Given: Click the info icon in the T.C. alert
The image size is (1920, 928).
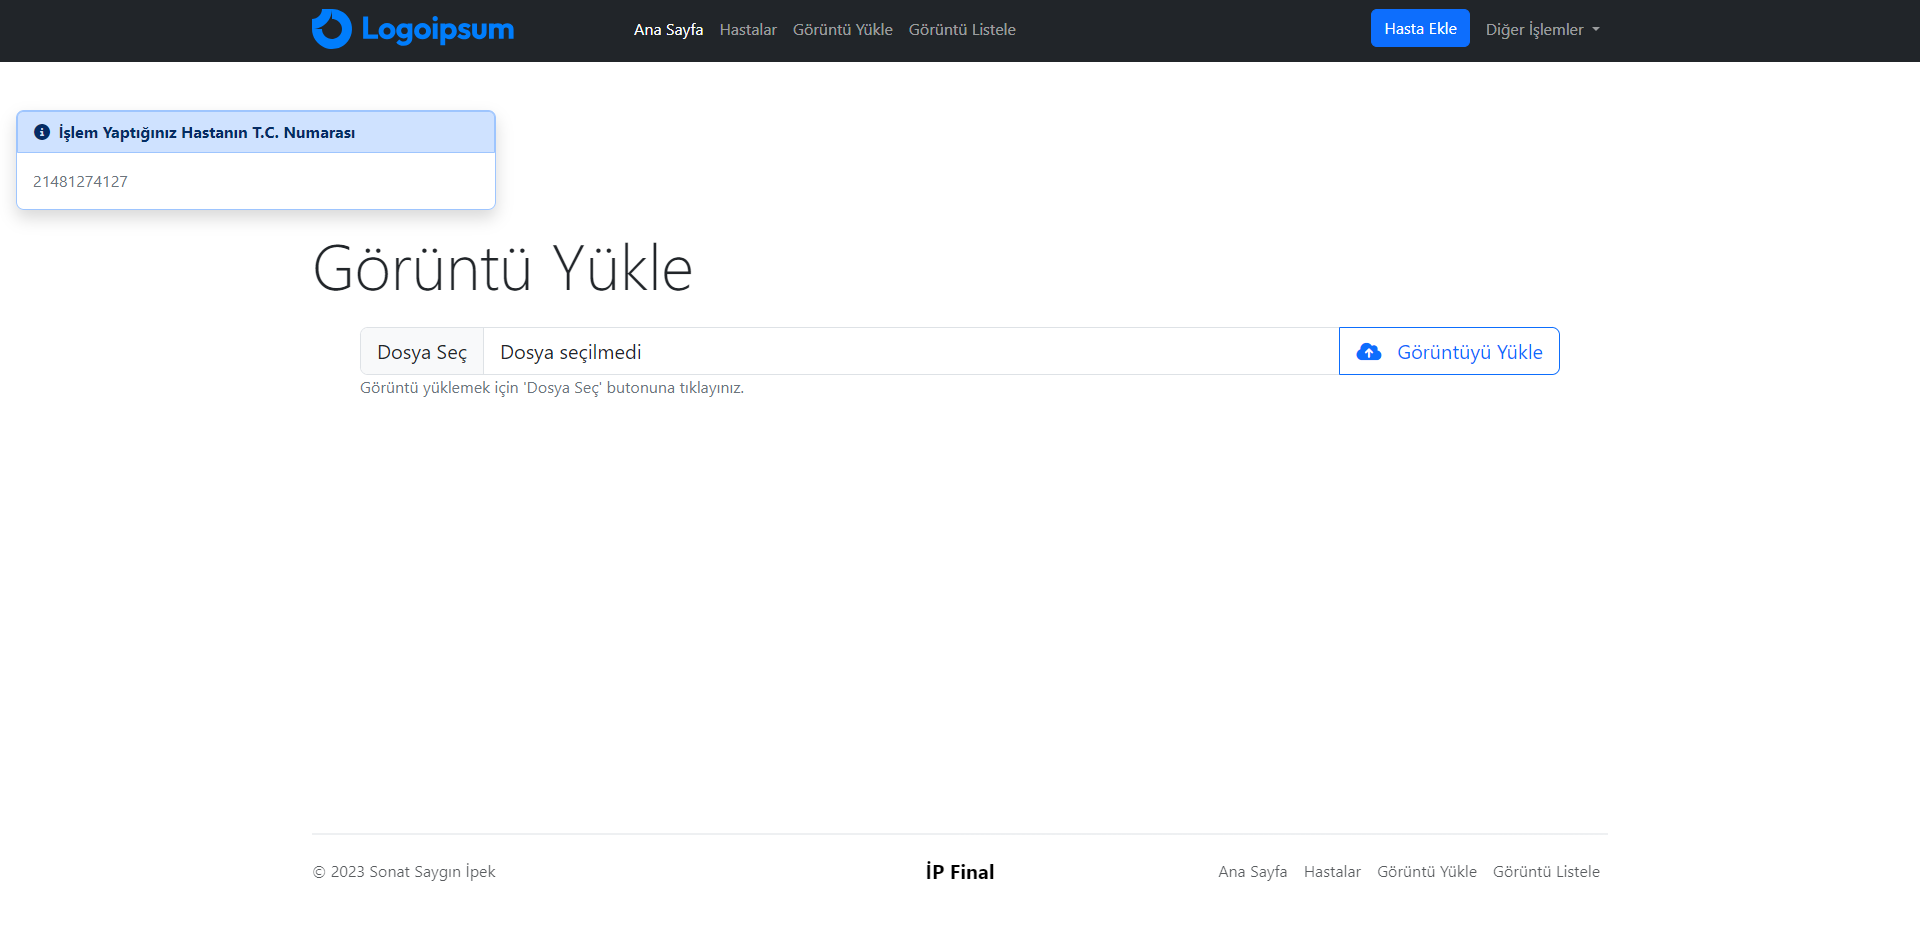Looking at the screenshot, I should click(41, 131).
